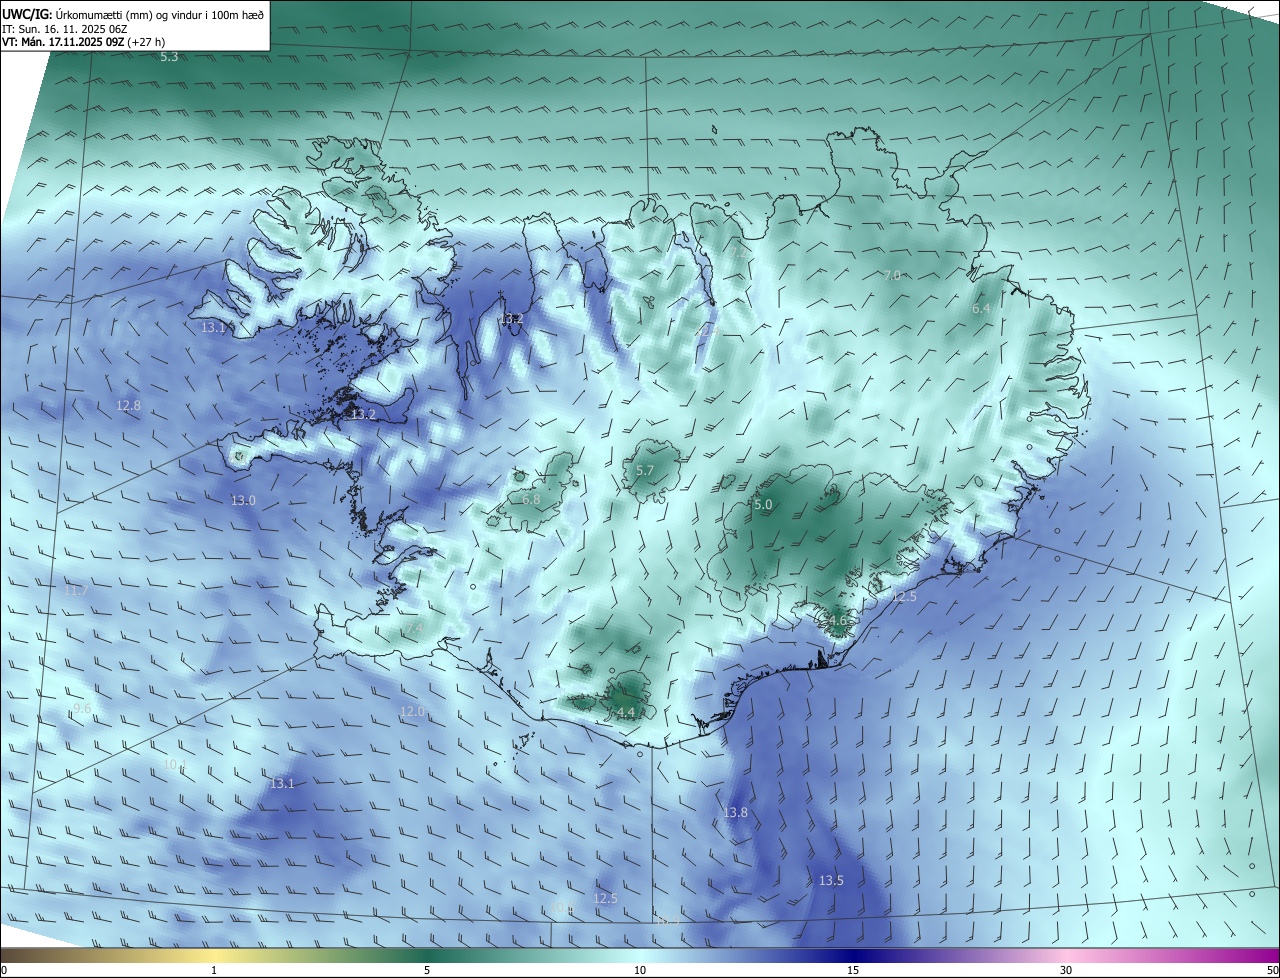This screenshot has width=1280, height=978.
Task: Click the 0 tick on color scale
Action: coord(4,970)
